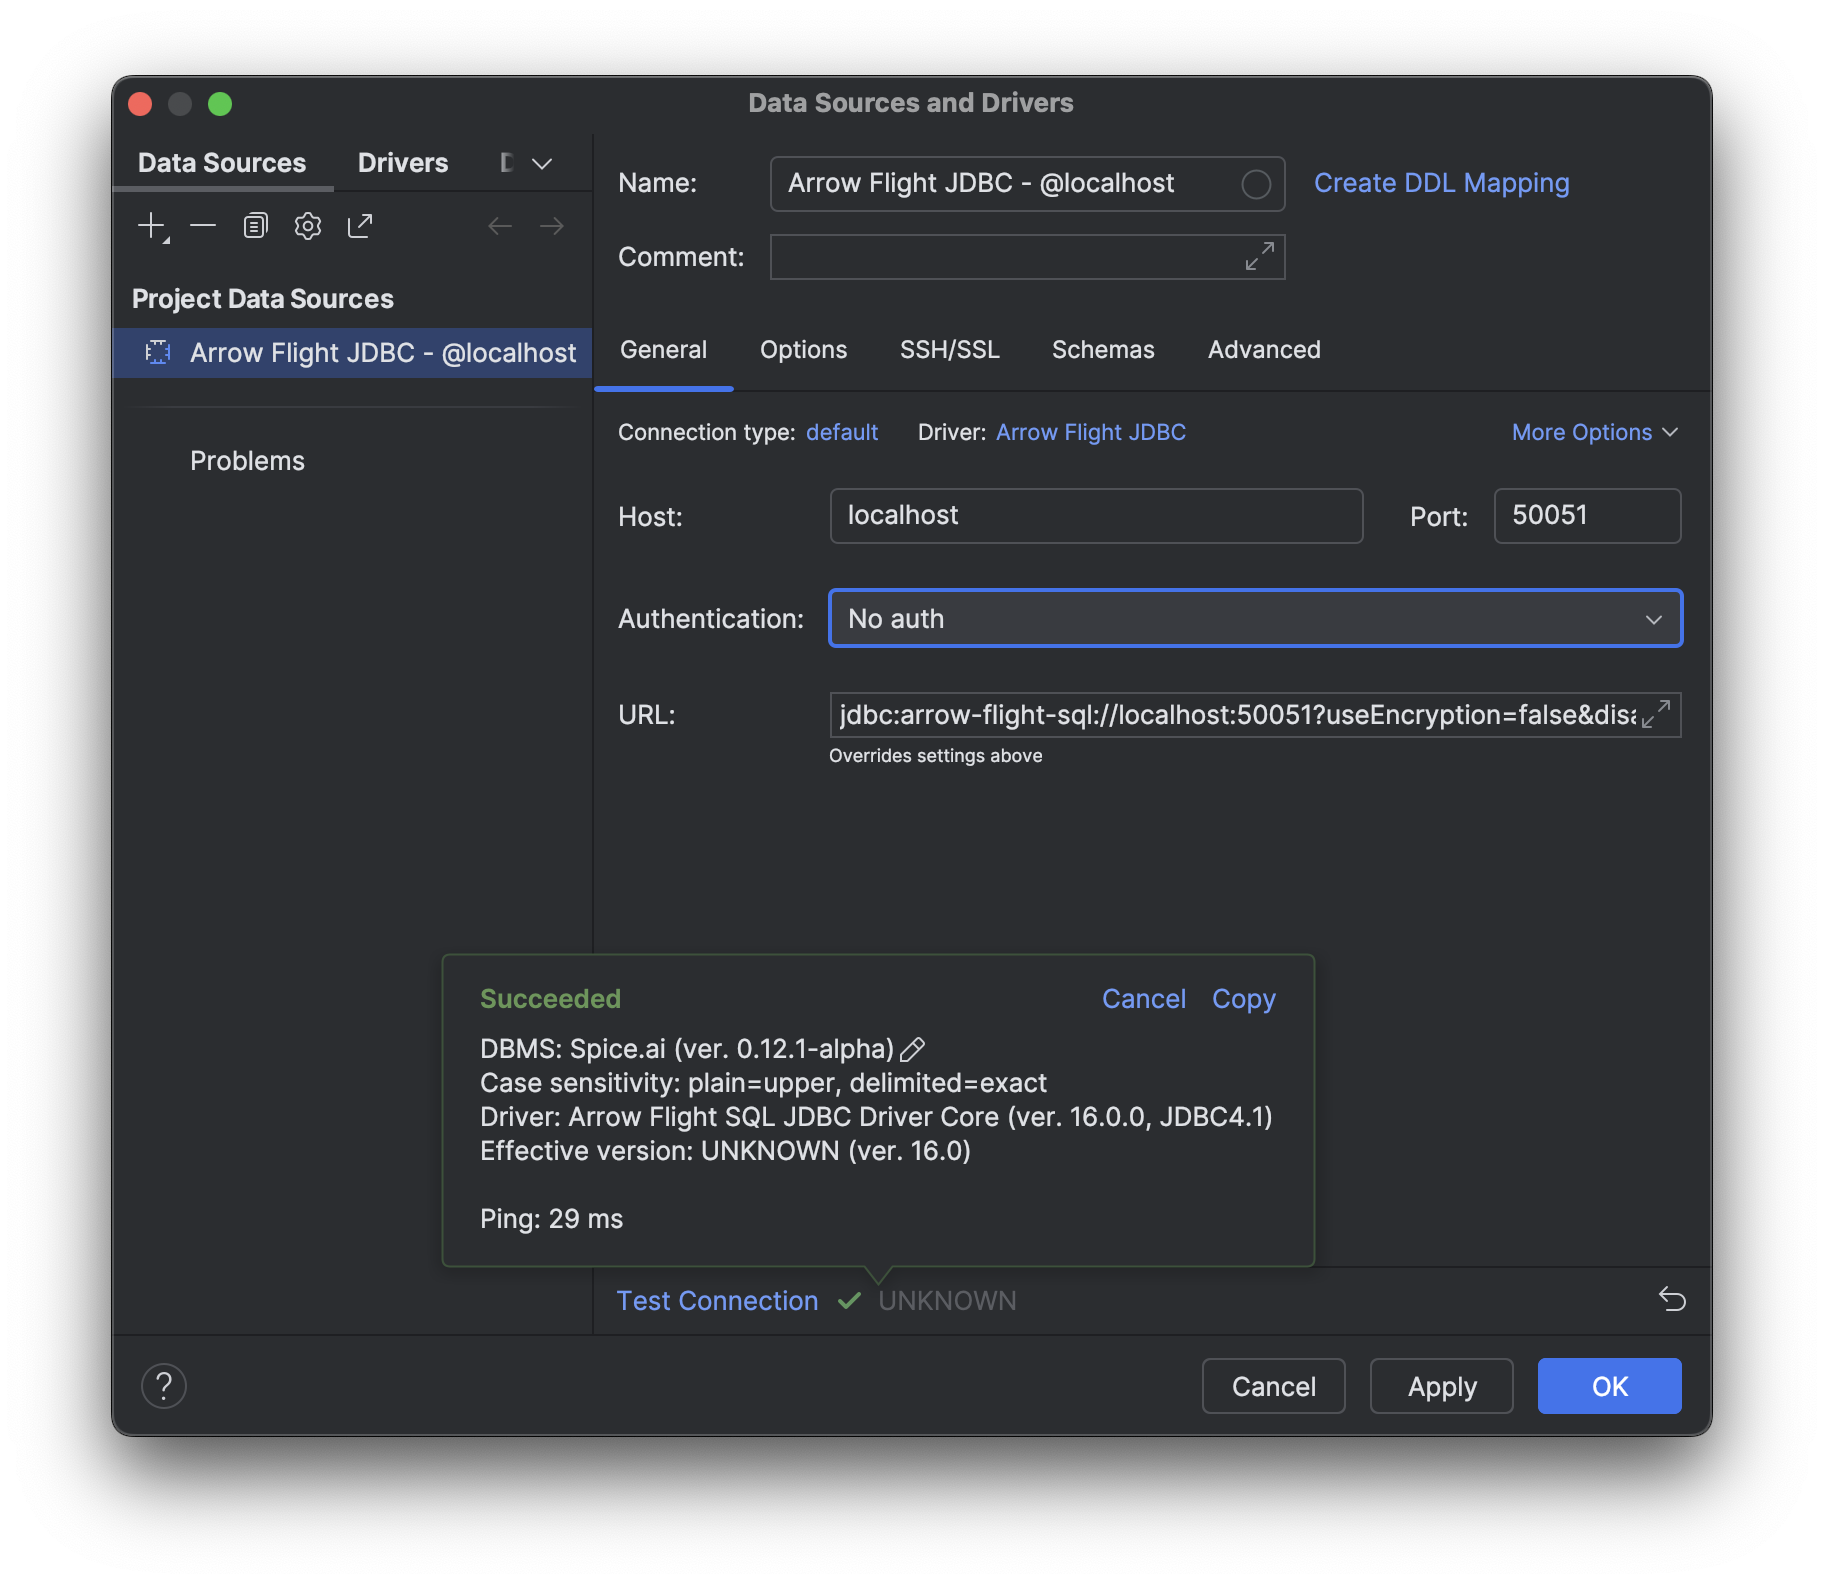Navigate back with the left arrow

(500, 226)
